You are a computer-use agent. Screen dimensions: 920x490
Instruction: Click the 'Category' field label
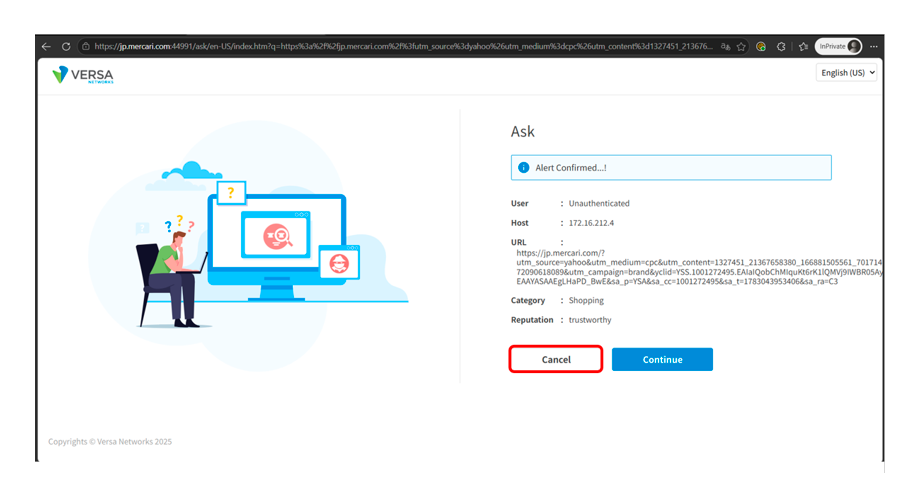tap(528, 300)
